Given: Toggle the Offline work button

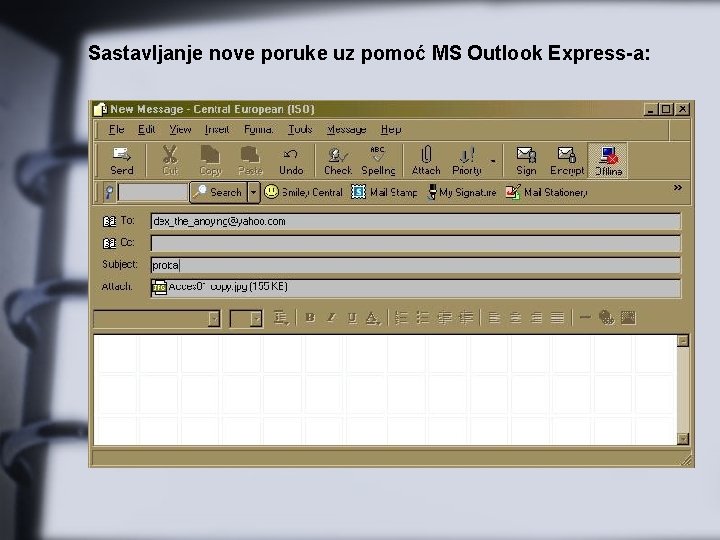Looking at the screenshot, I should coord(608,160).
